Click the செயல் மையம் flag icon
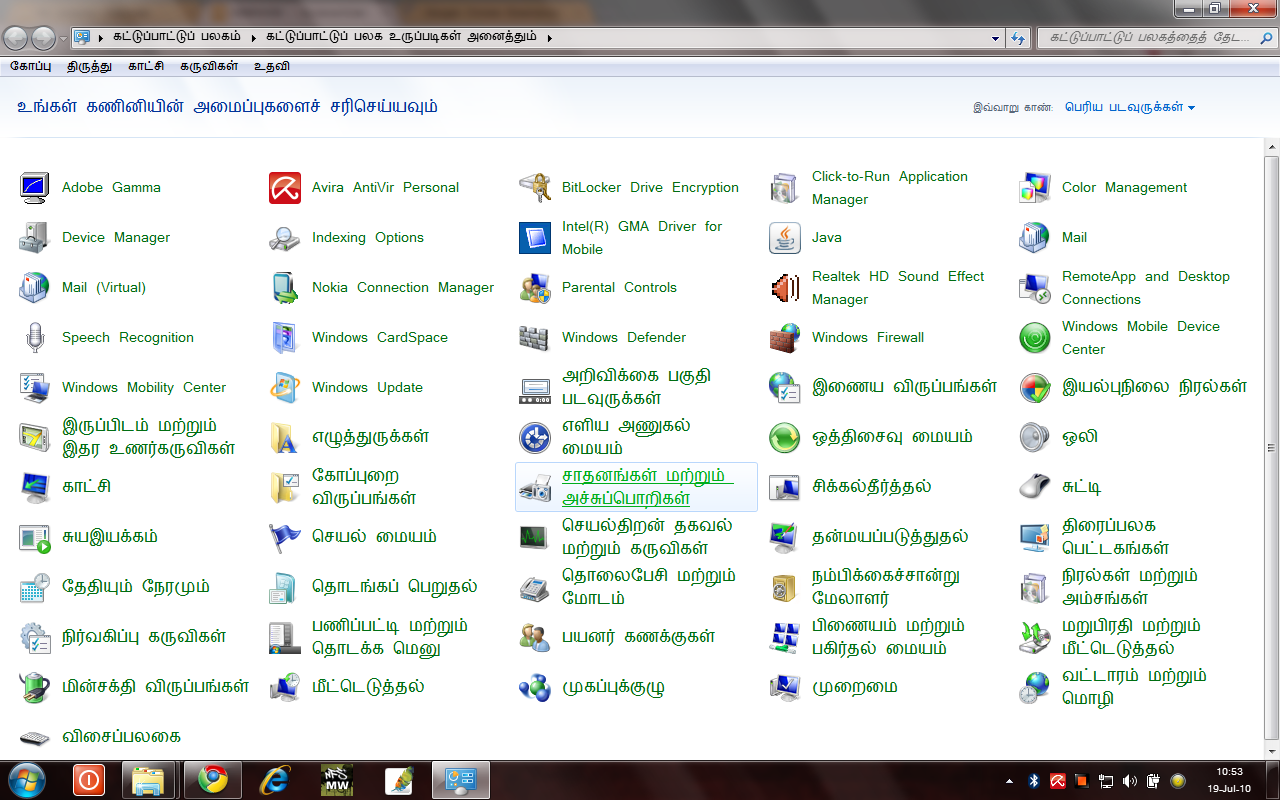The width and height of the screenshot is (1280, 800). point(285,538)
